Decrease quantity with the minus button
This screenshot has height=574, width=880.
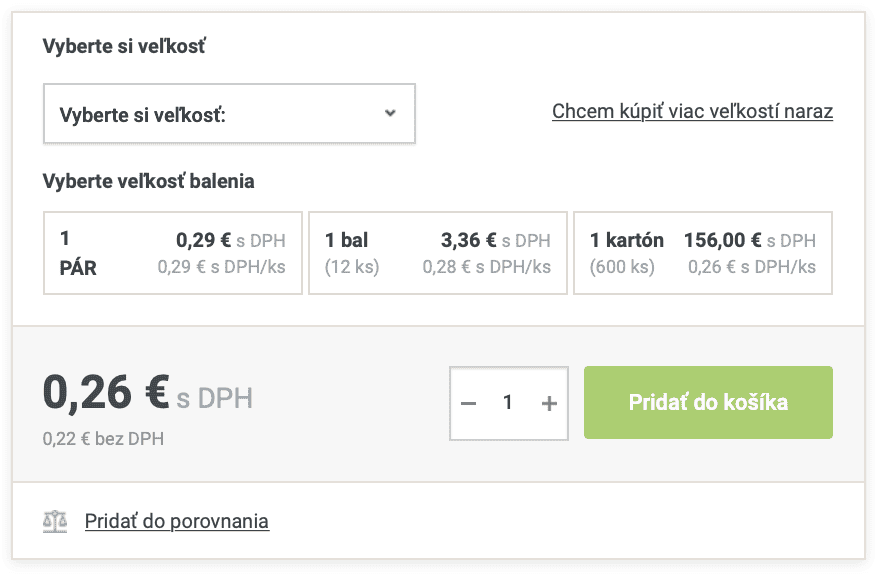(x=469, y=403)
